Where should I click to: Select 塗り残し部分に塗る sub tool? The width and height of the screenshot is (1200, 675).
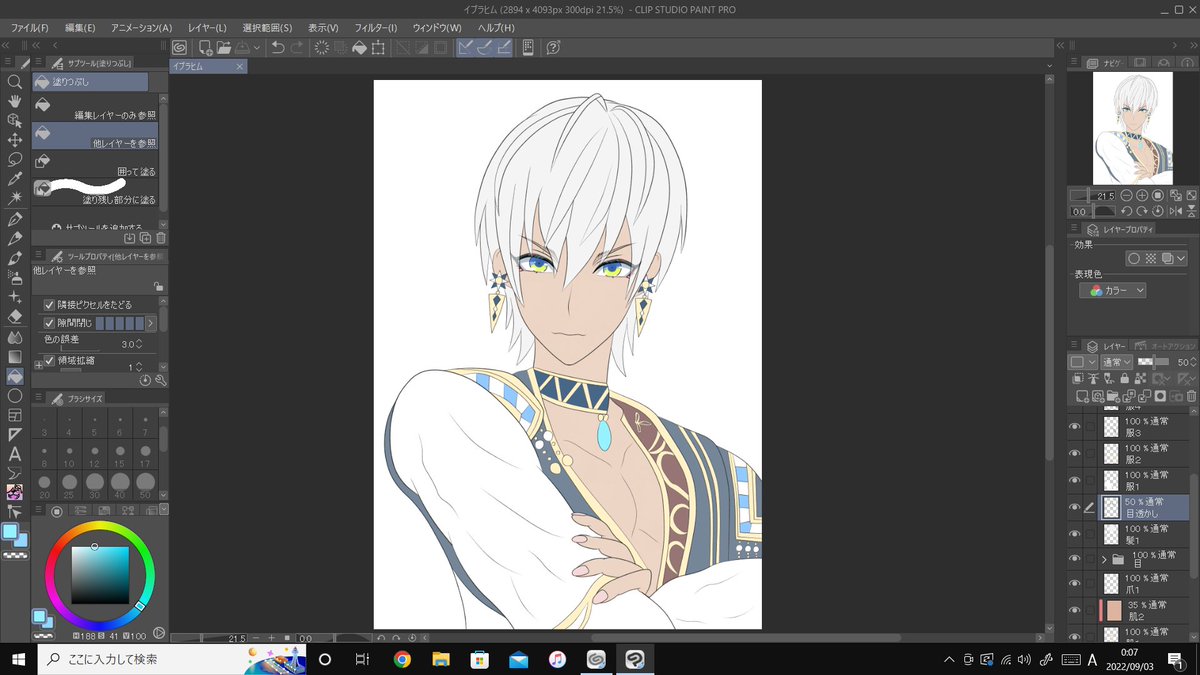(95, 193)
